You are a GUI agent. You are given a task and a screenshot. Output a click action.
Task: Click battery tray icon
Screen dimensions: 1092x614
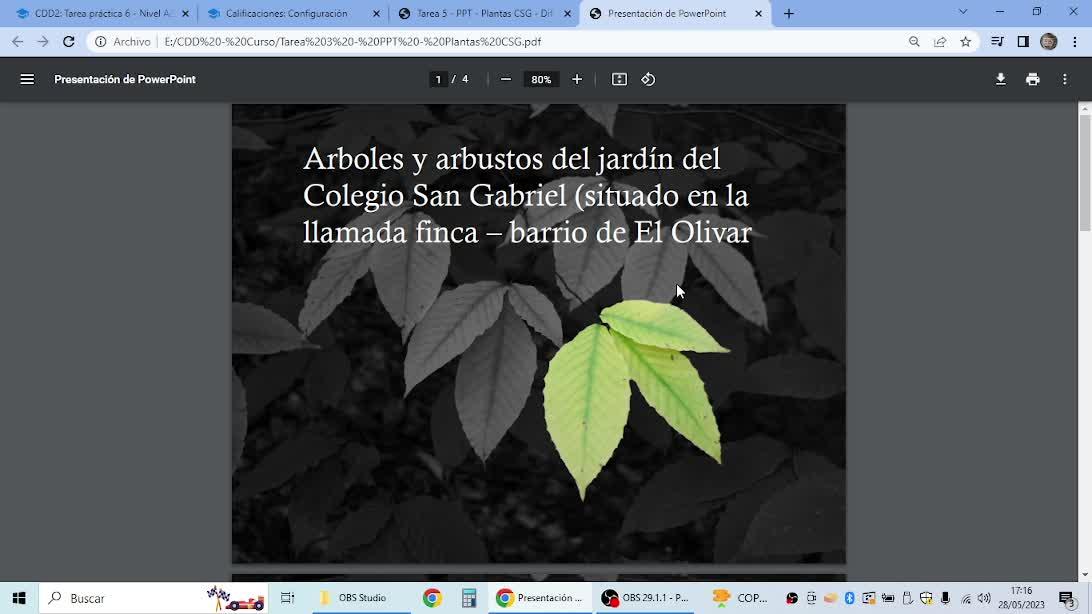tap(888, 598)
